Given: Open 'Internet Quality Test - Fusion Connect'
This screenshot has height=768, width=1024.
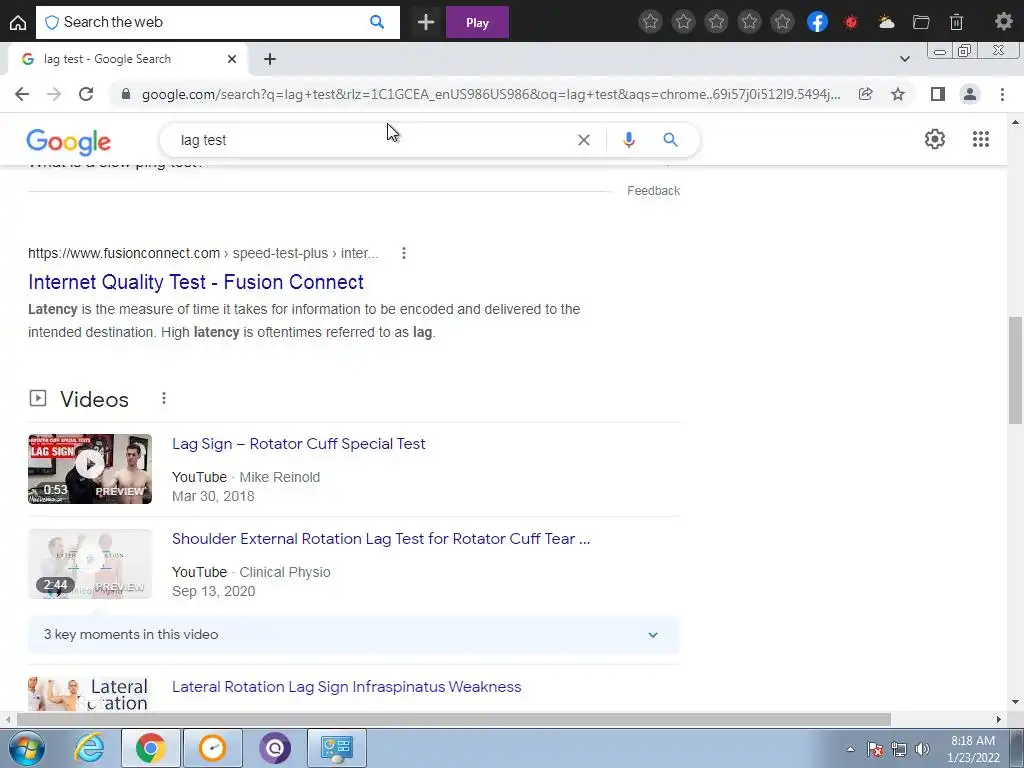Looking at the screenshot, I should tap(196, 282).
